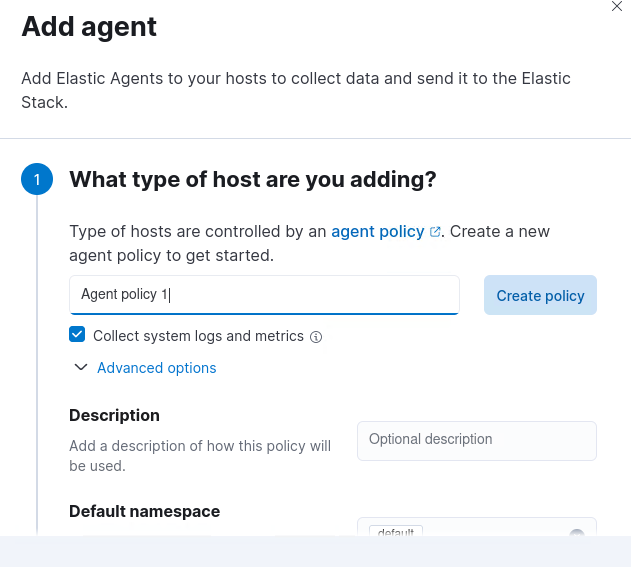The image size is (631, 567).
Task: Clear the Default namespace field with its icon
Action: [x=577, y=533]
